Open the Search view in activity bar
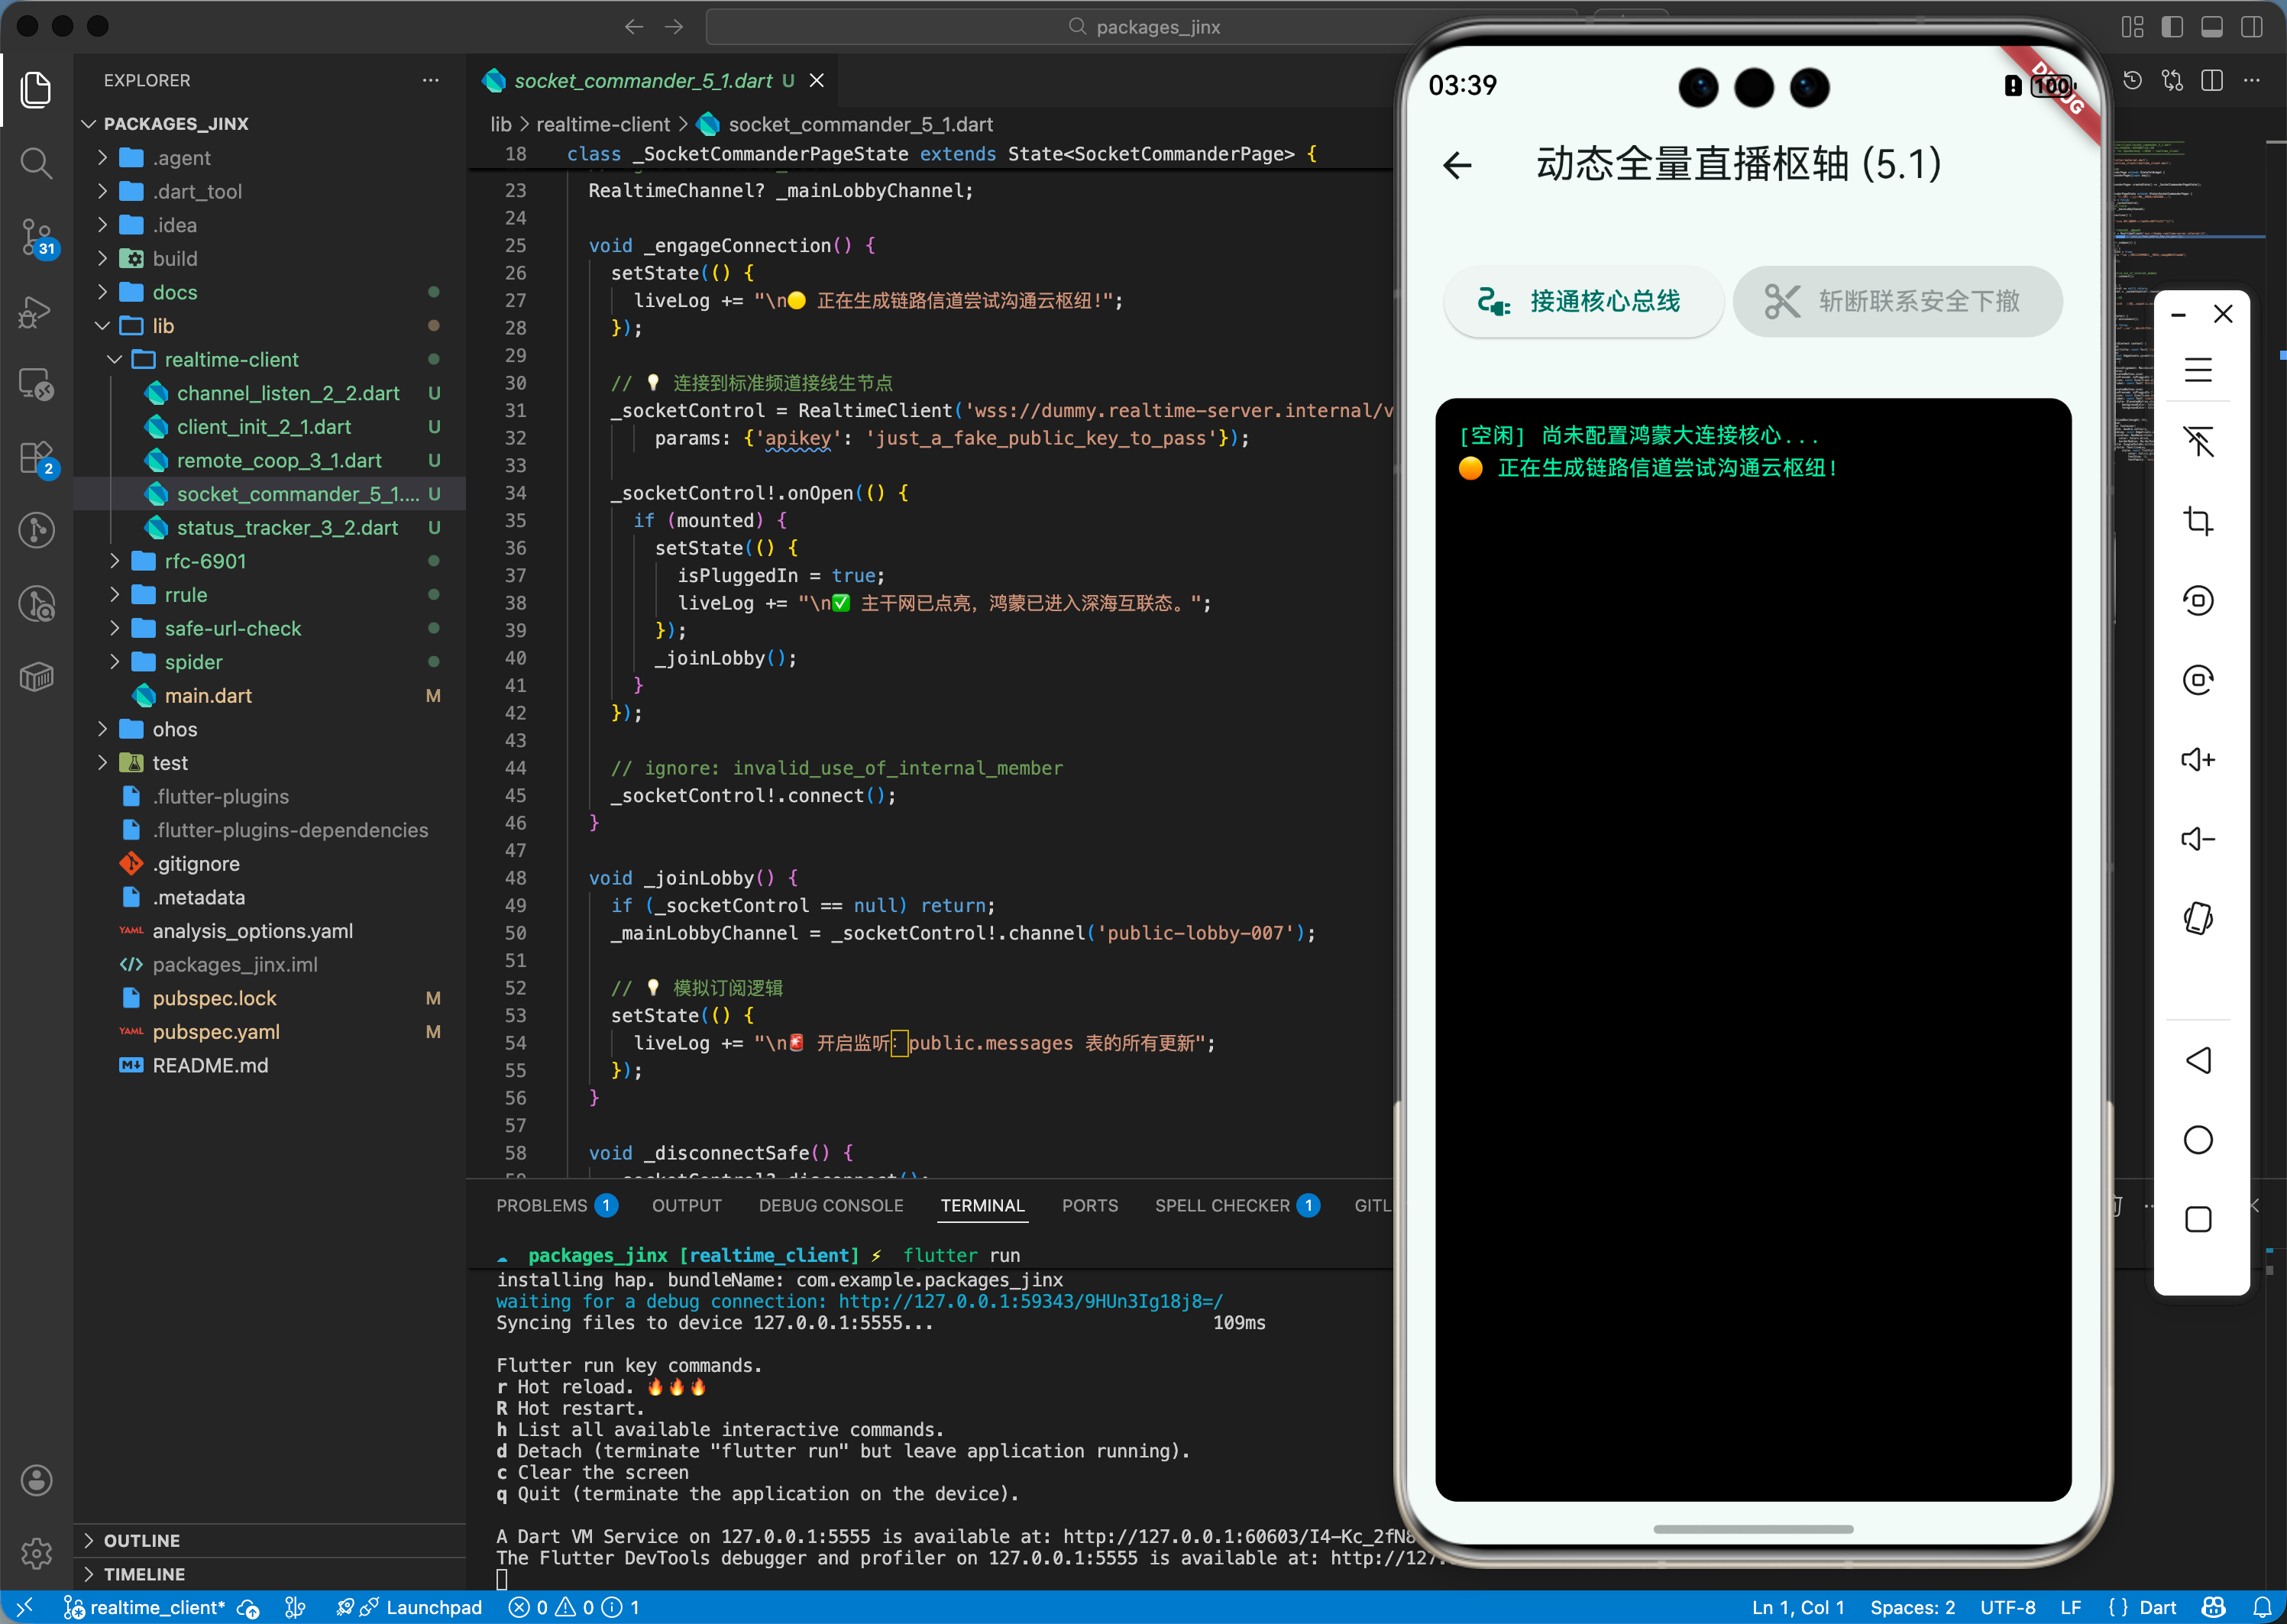2287x1624 pixels. 36,163
